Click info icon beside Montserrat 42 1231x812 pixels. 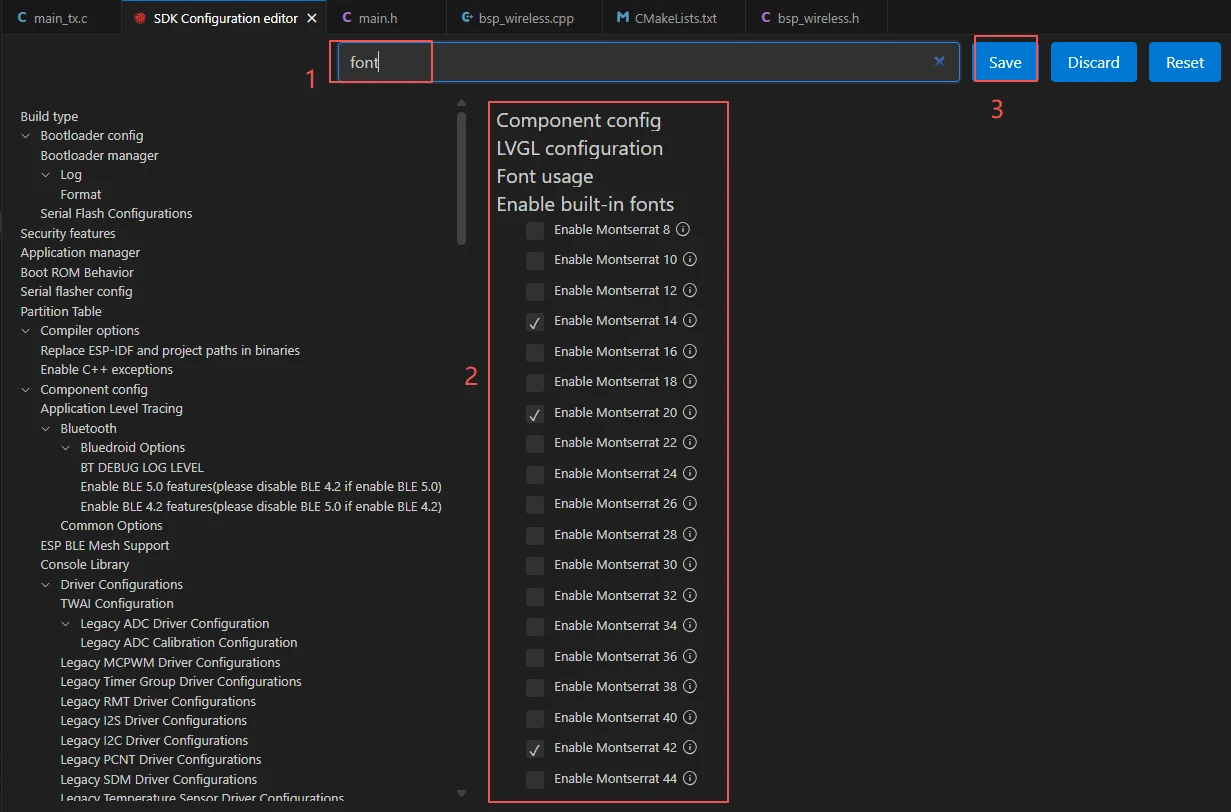point(689,748)
